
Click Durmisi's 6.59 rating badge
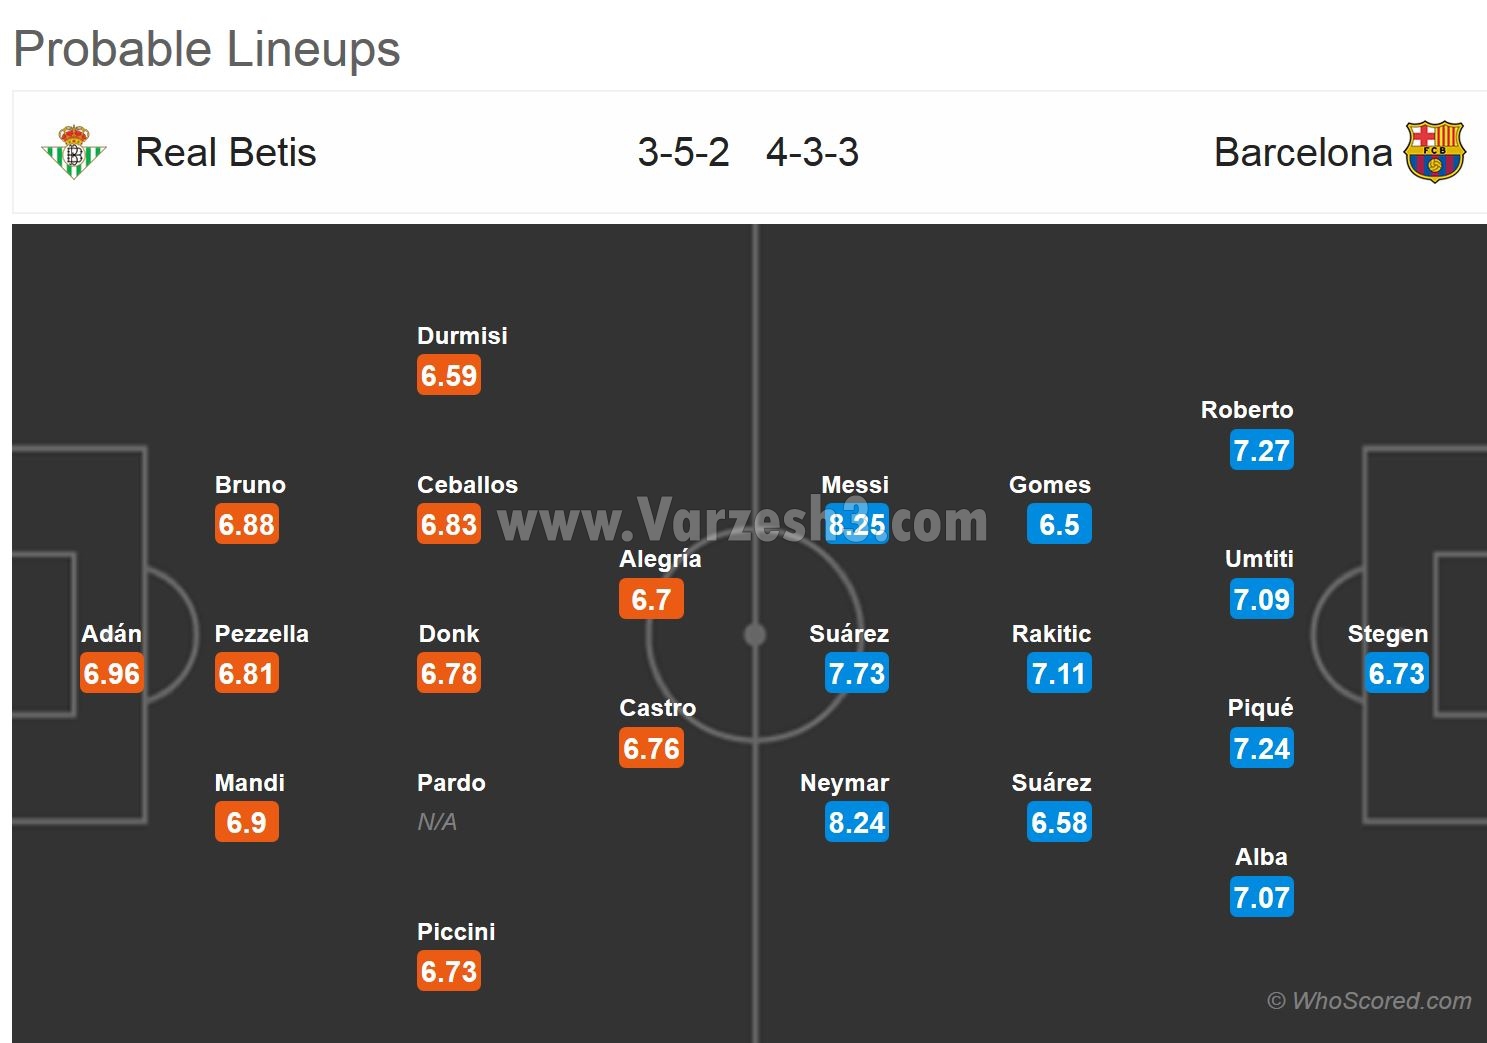(449, 376)
